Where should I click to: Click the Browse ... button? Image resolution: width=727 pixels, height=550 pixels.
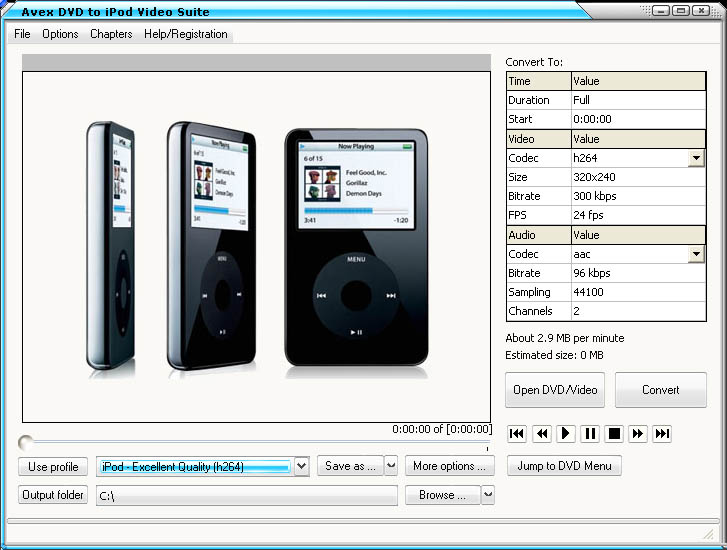click(x=443, y=495)
